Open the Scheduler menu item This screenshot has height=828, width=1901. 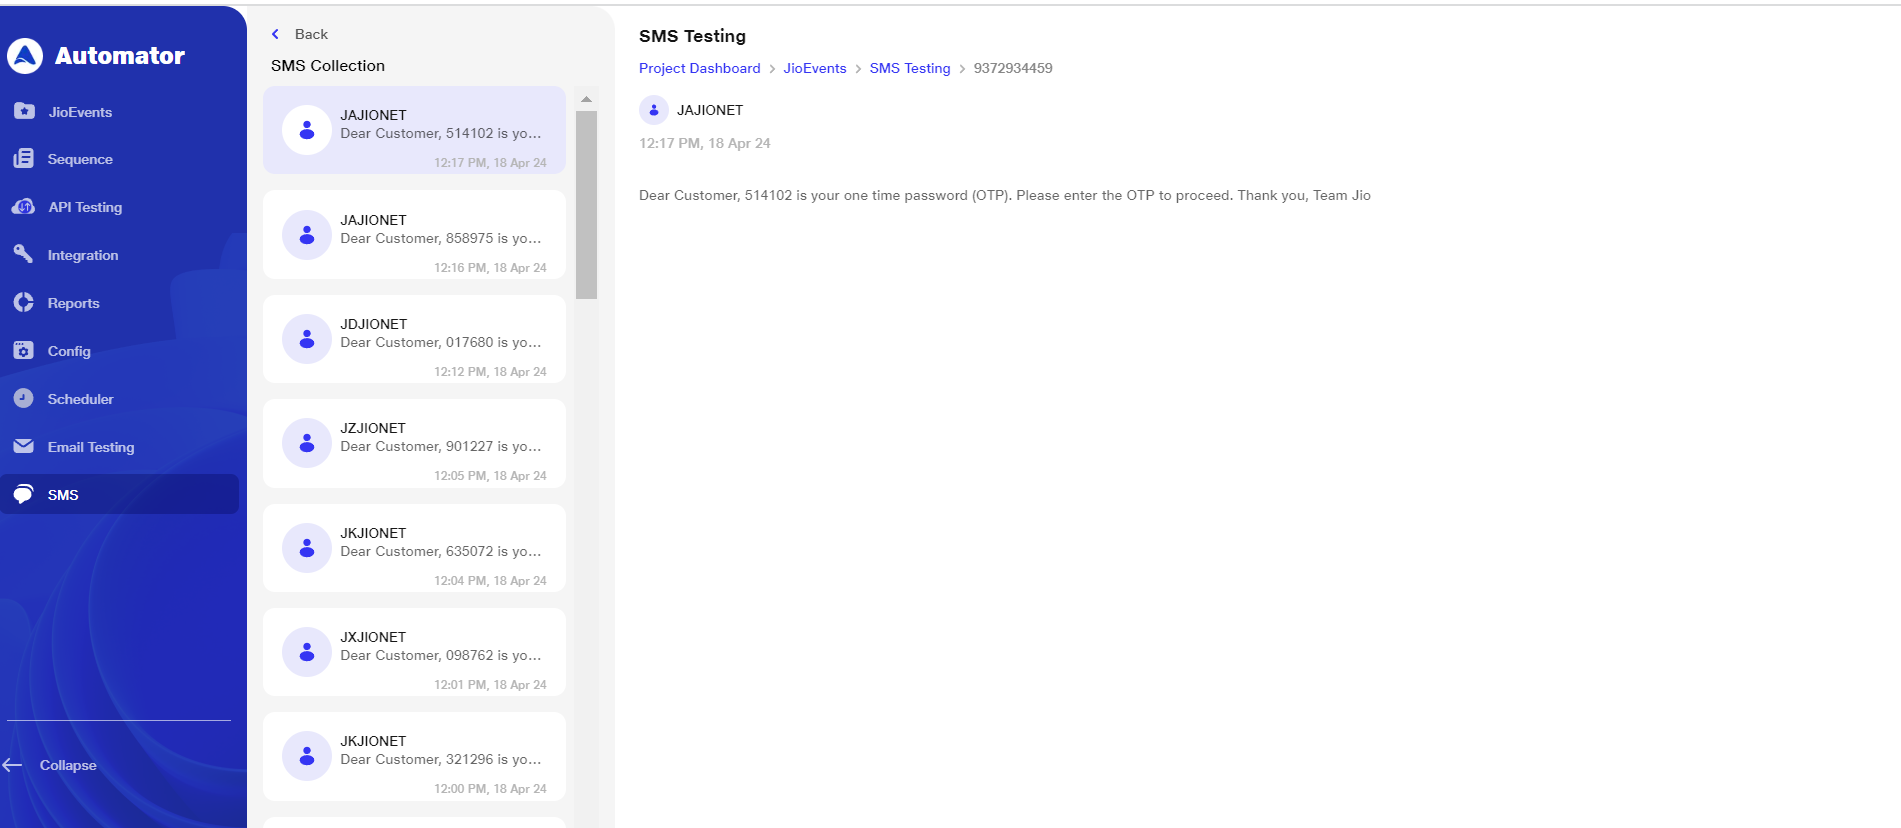pos(80,399)
